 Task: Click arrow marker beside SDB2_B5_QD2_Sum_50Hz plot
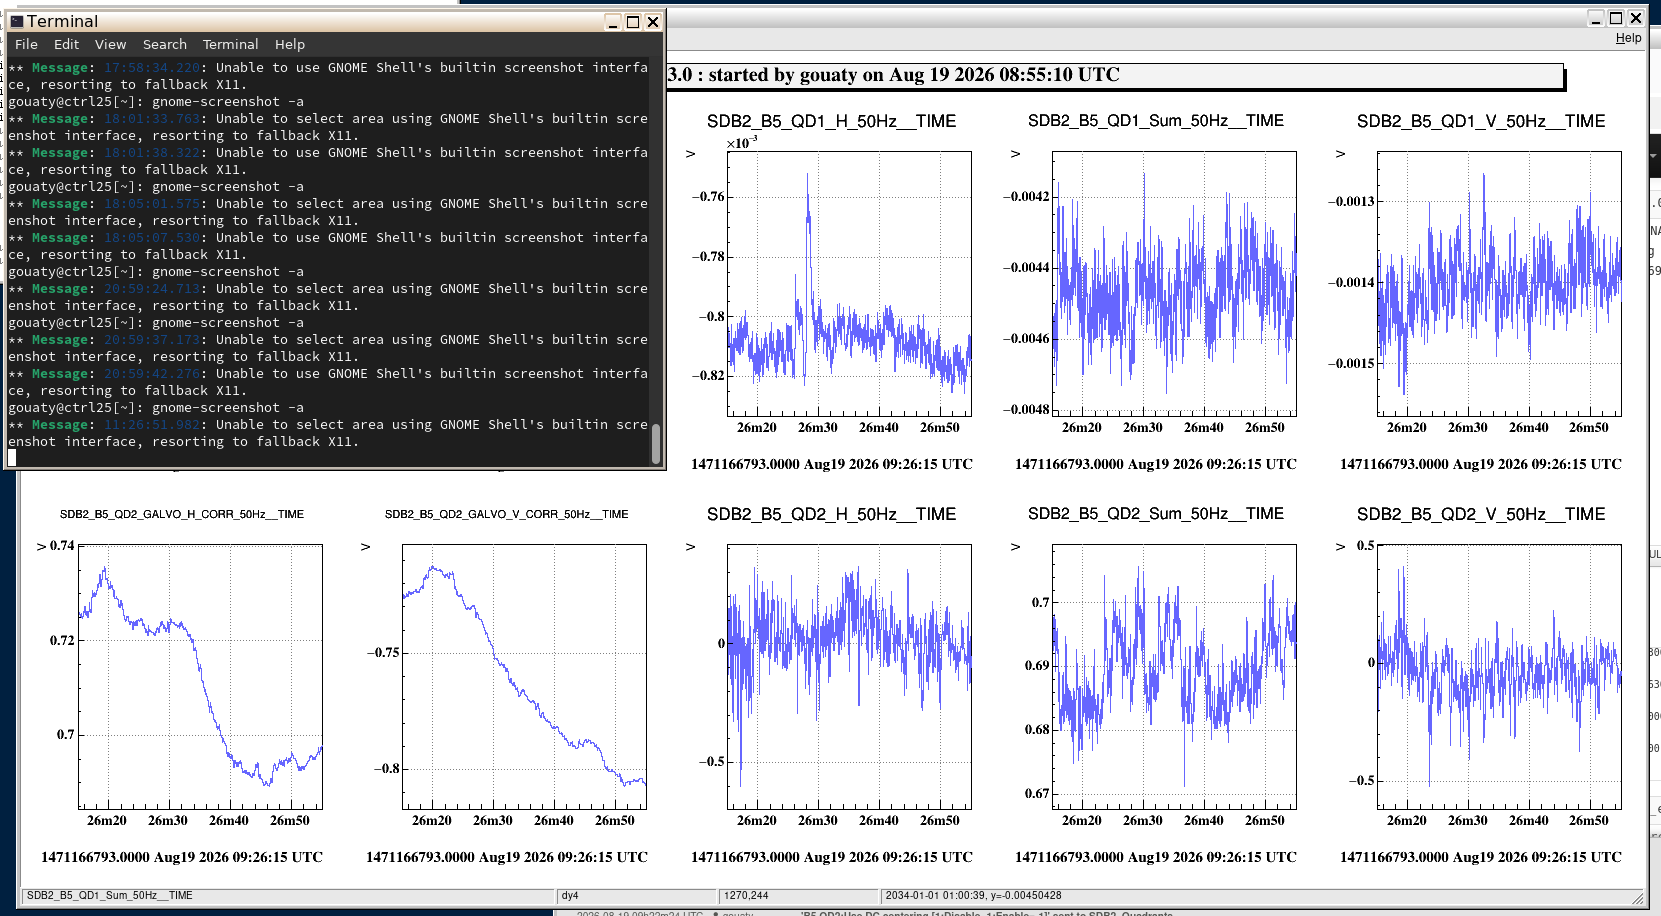(1015, 547)
